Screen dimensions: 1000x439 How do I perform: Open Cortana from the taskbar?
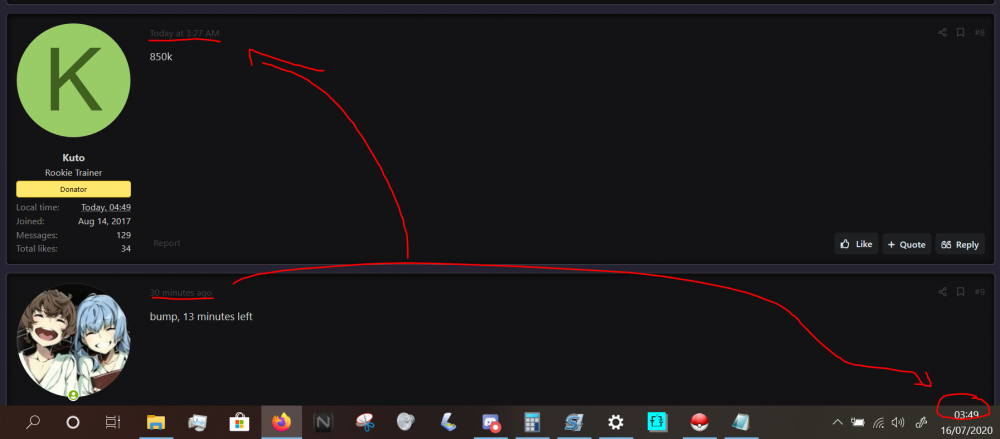coord(73,422)
